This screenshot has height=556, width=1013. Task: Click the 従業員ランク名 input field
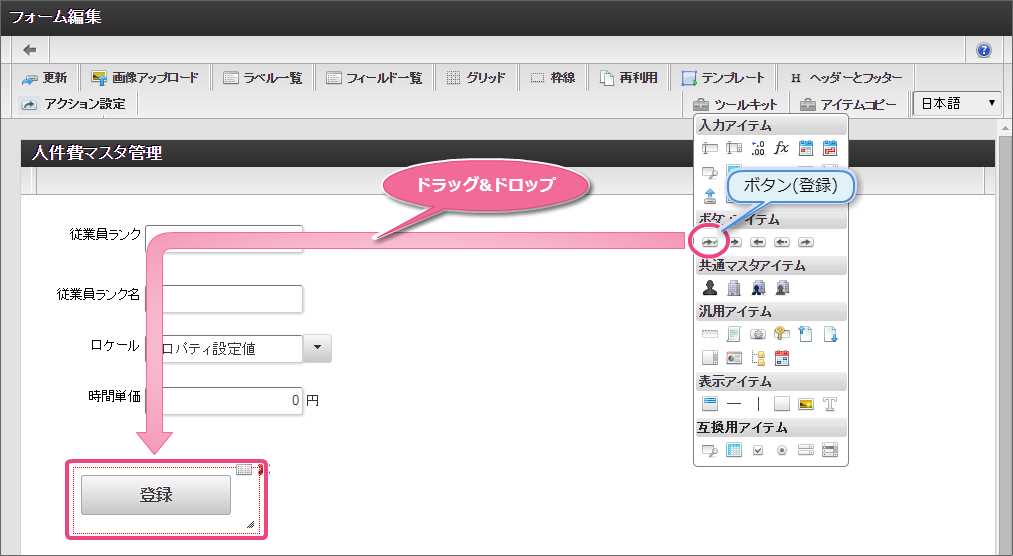tap(224, 299)
